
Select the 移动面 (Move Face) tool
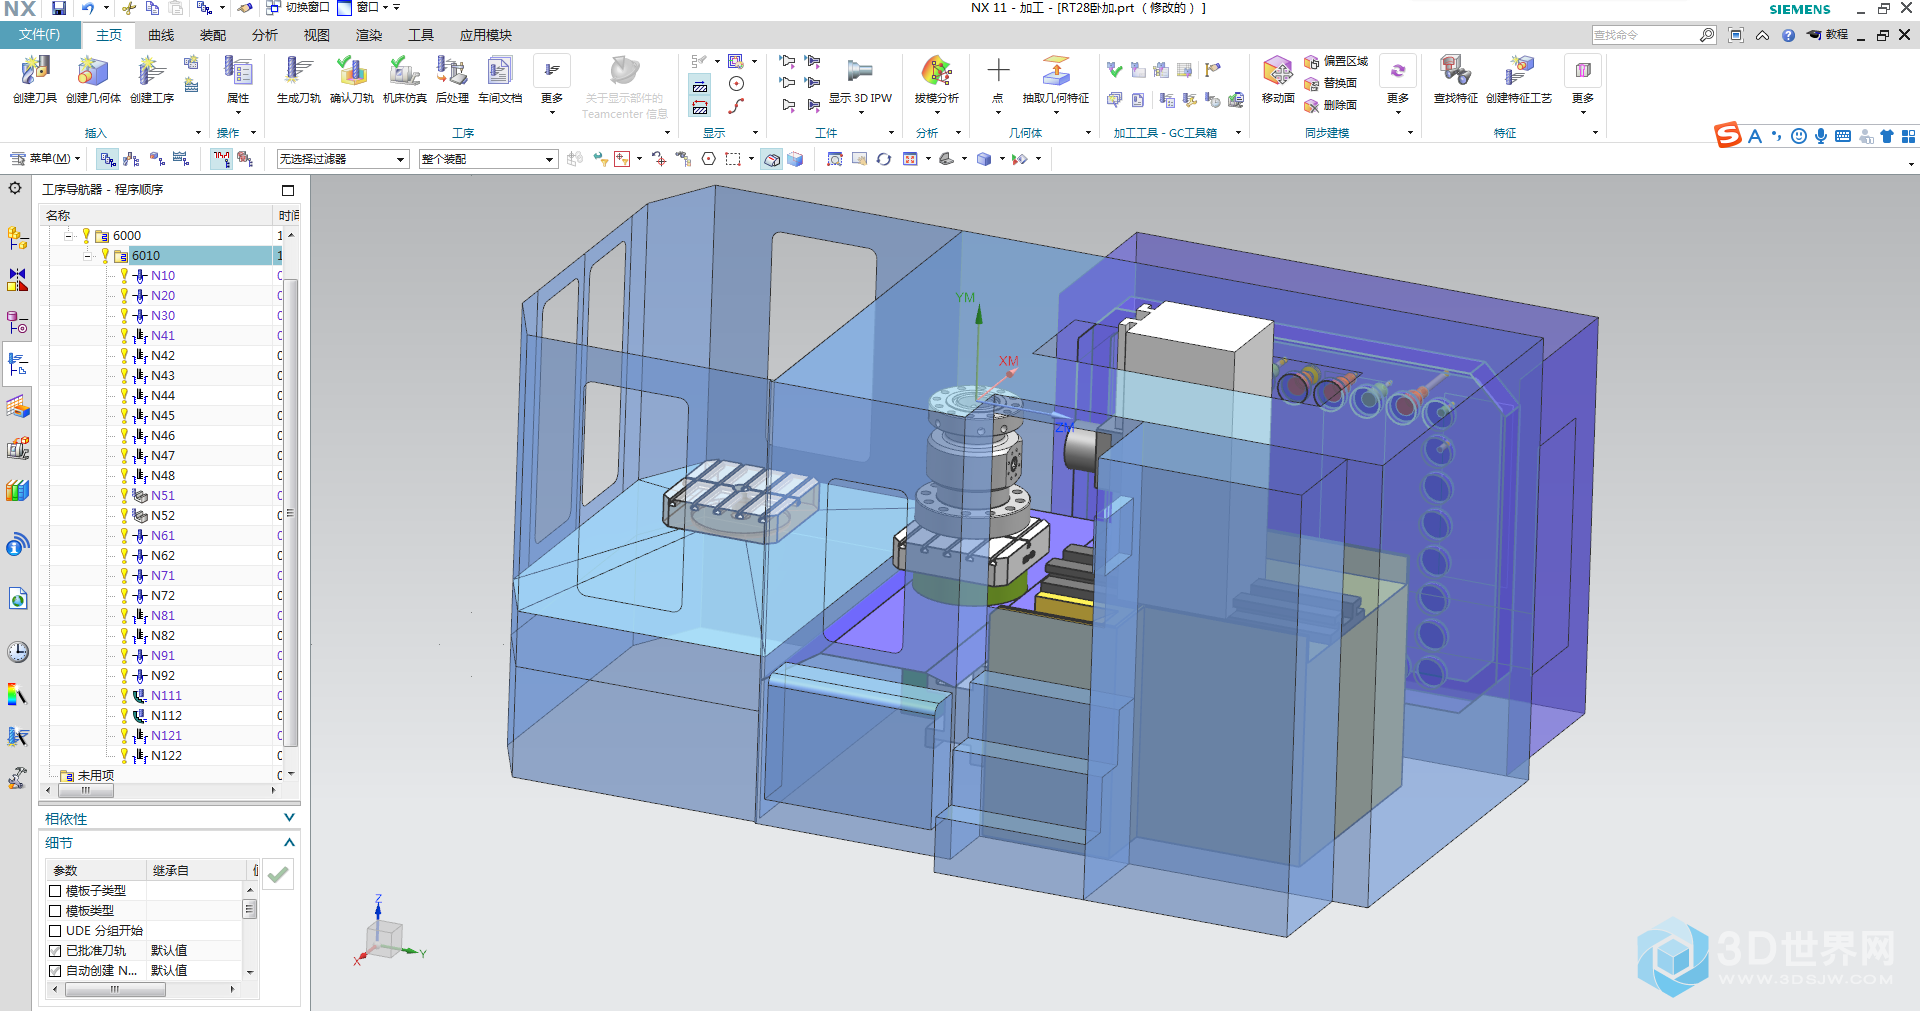click(x=1278, y=79)
